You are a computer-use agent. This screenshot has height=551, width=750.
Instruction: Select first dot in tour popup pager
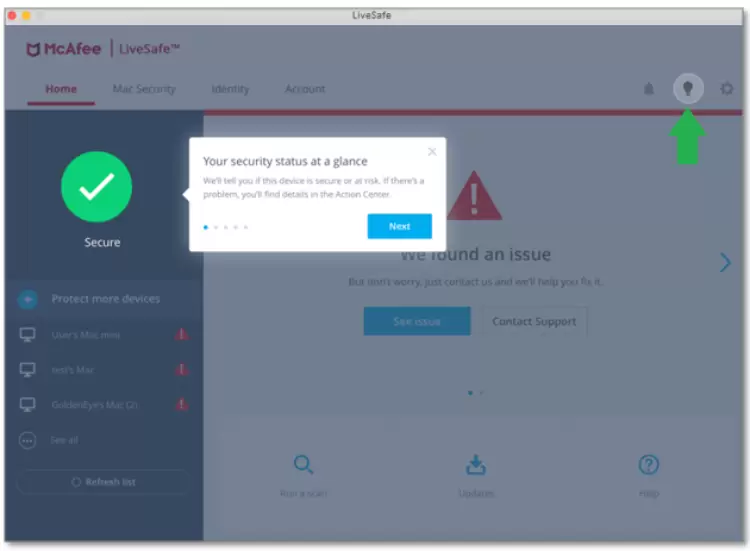(x=206, y=227)
